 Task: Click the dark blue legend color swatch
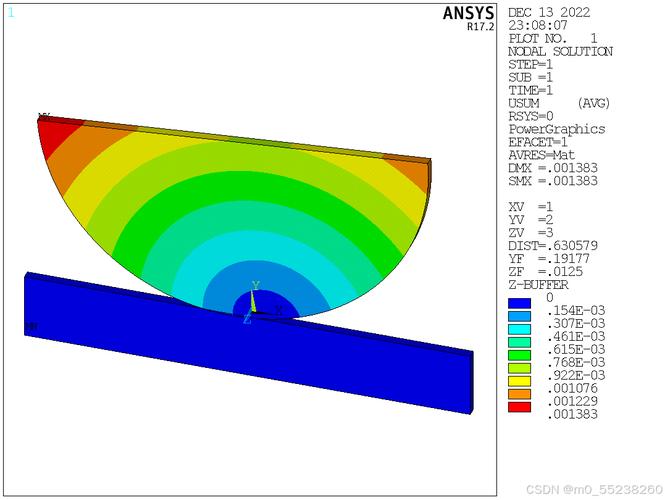pos(519,304)
